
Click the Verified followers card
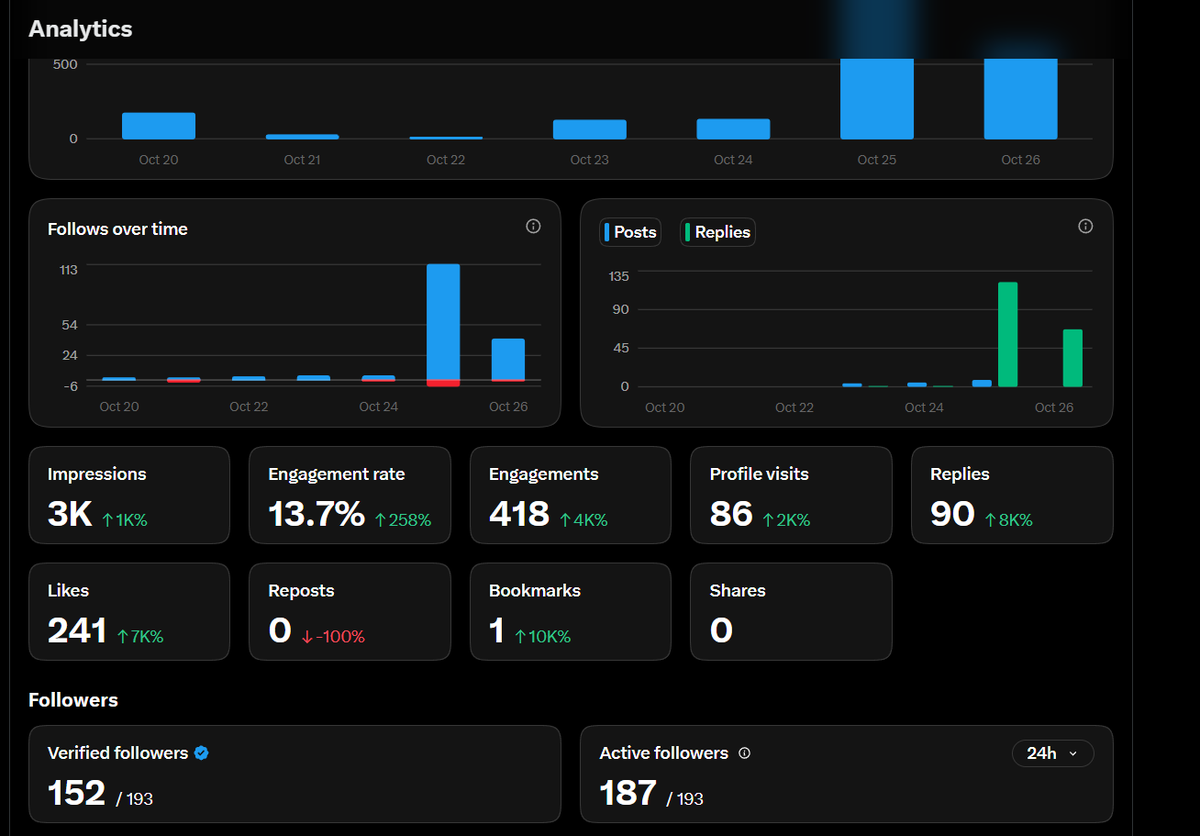295,774
